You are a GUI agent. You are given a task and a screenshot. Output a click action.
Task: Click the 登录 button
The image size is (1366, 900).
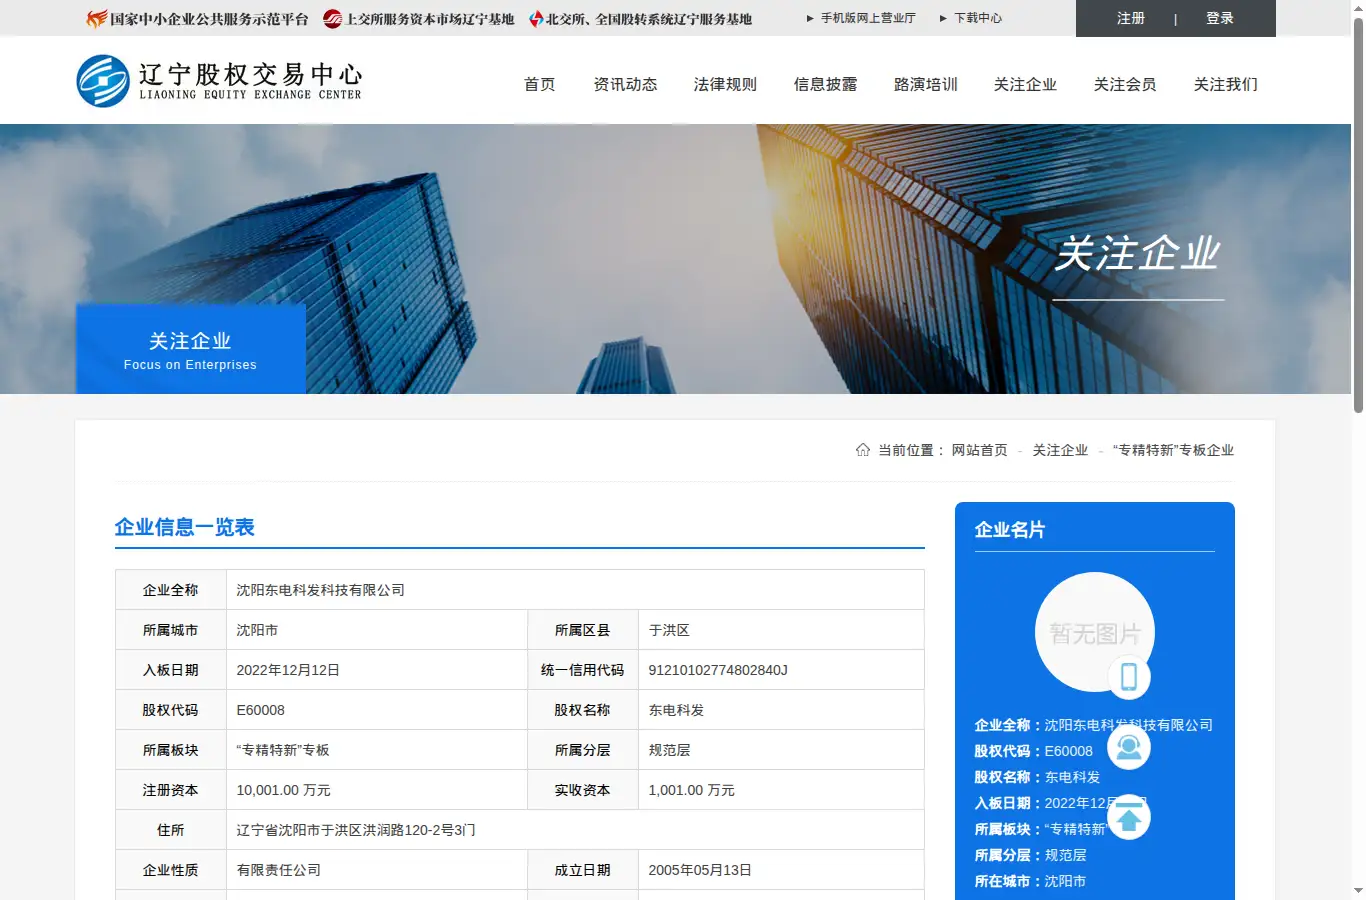(x=1220, y=18)
